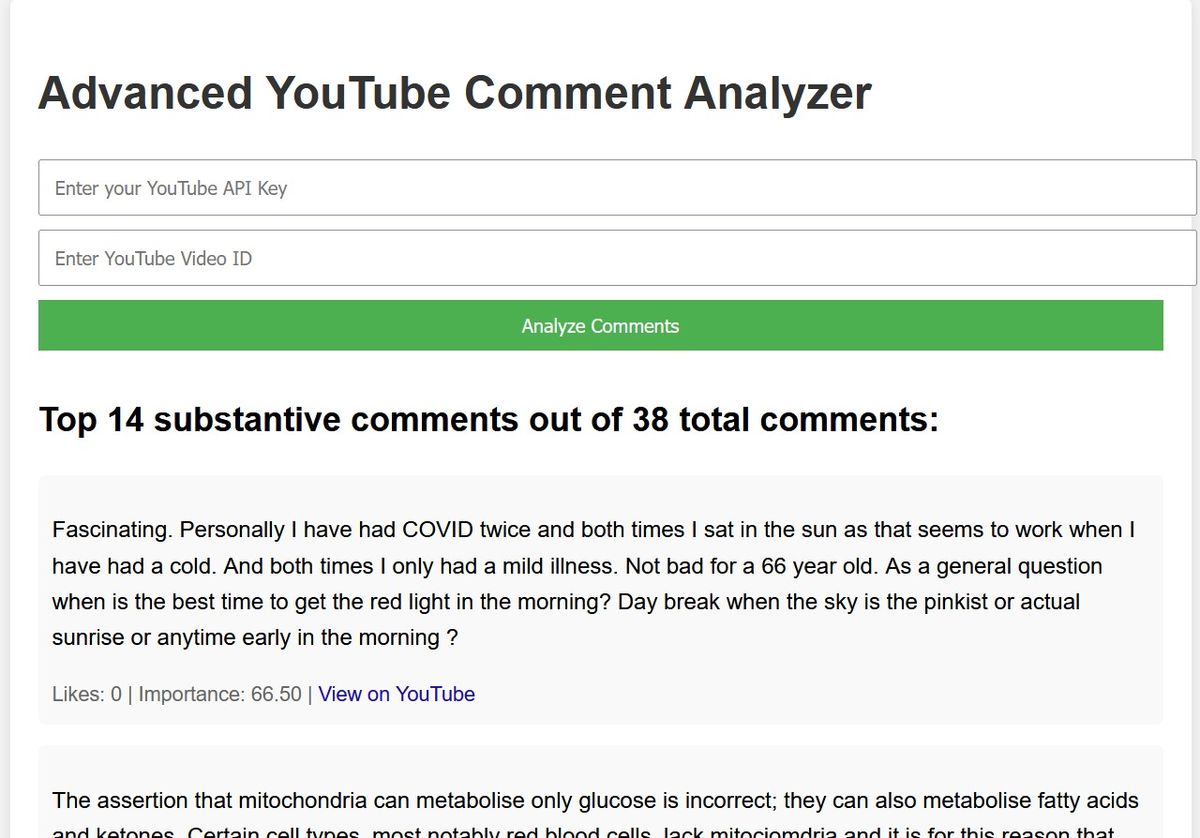
Task: Click the "Importance: 66.50" score text
Action: click(220, 694)
